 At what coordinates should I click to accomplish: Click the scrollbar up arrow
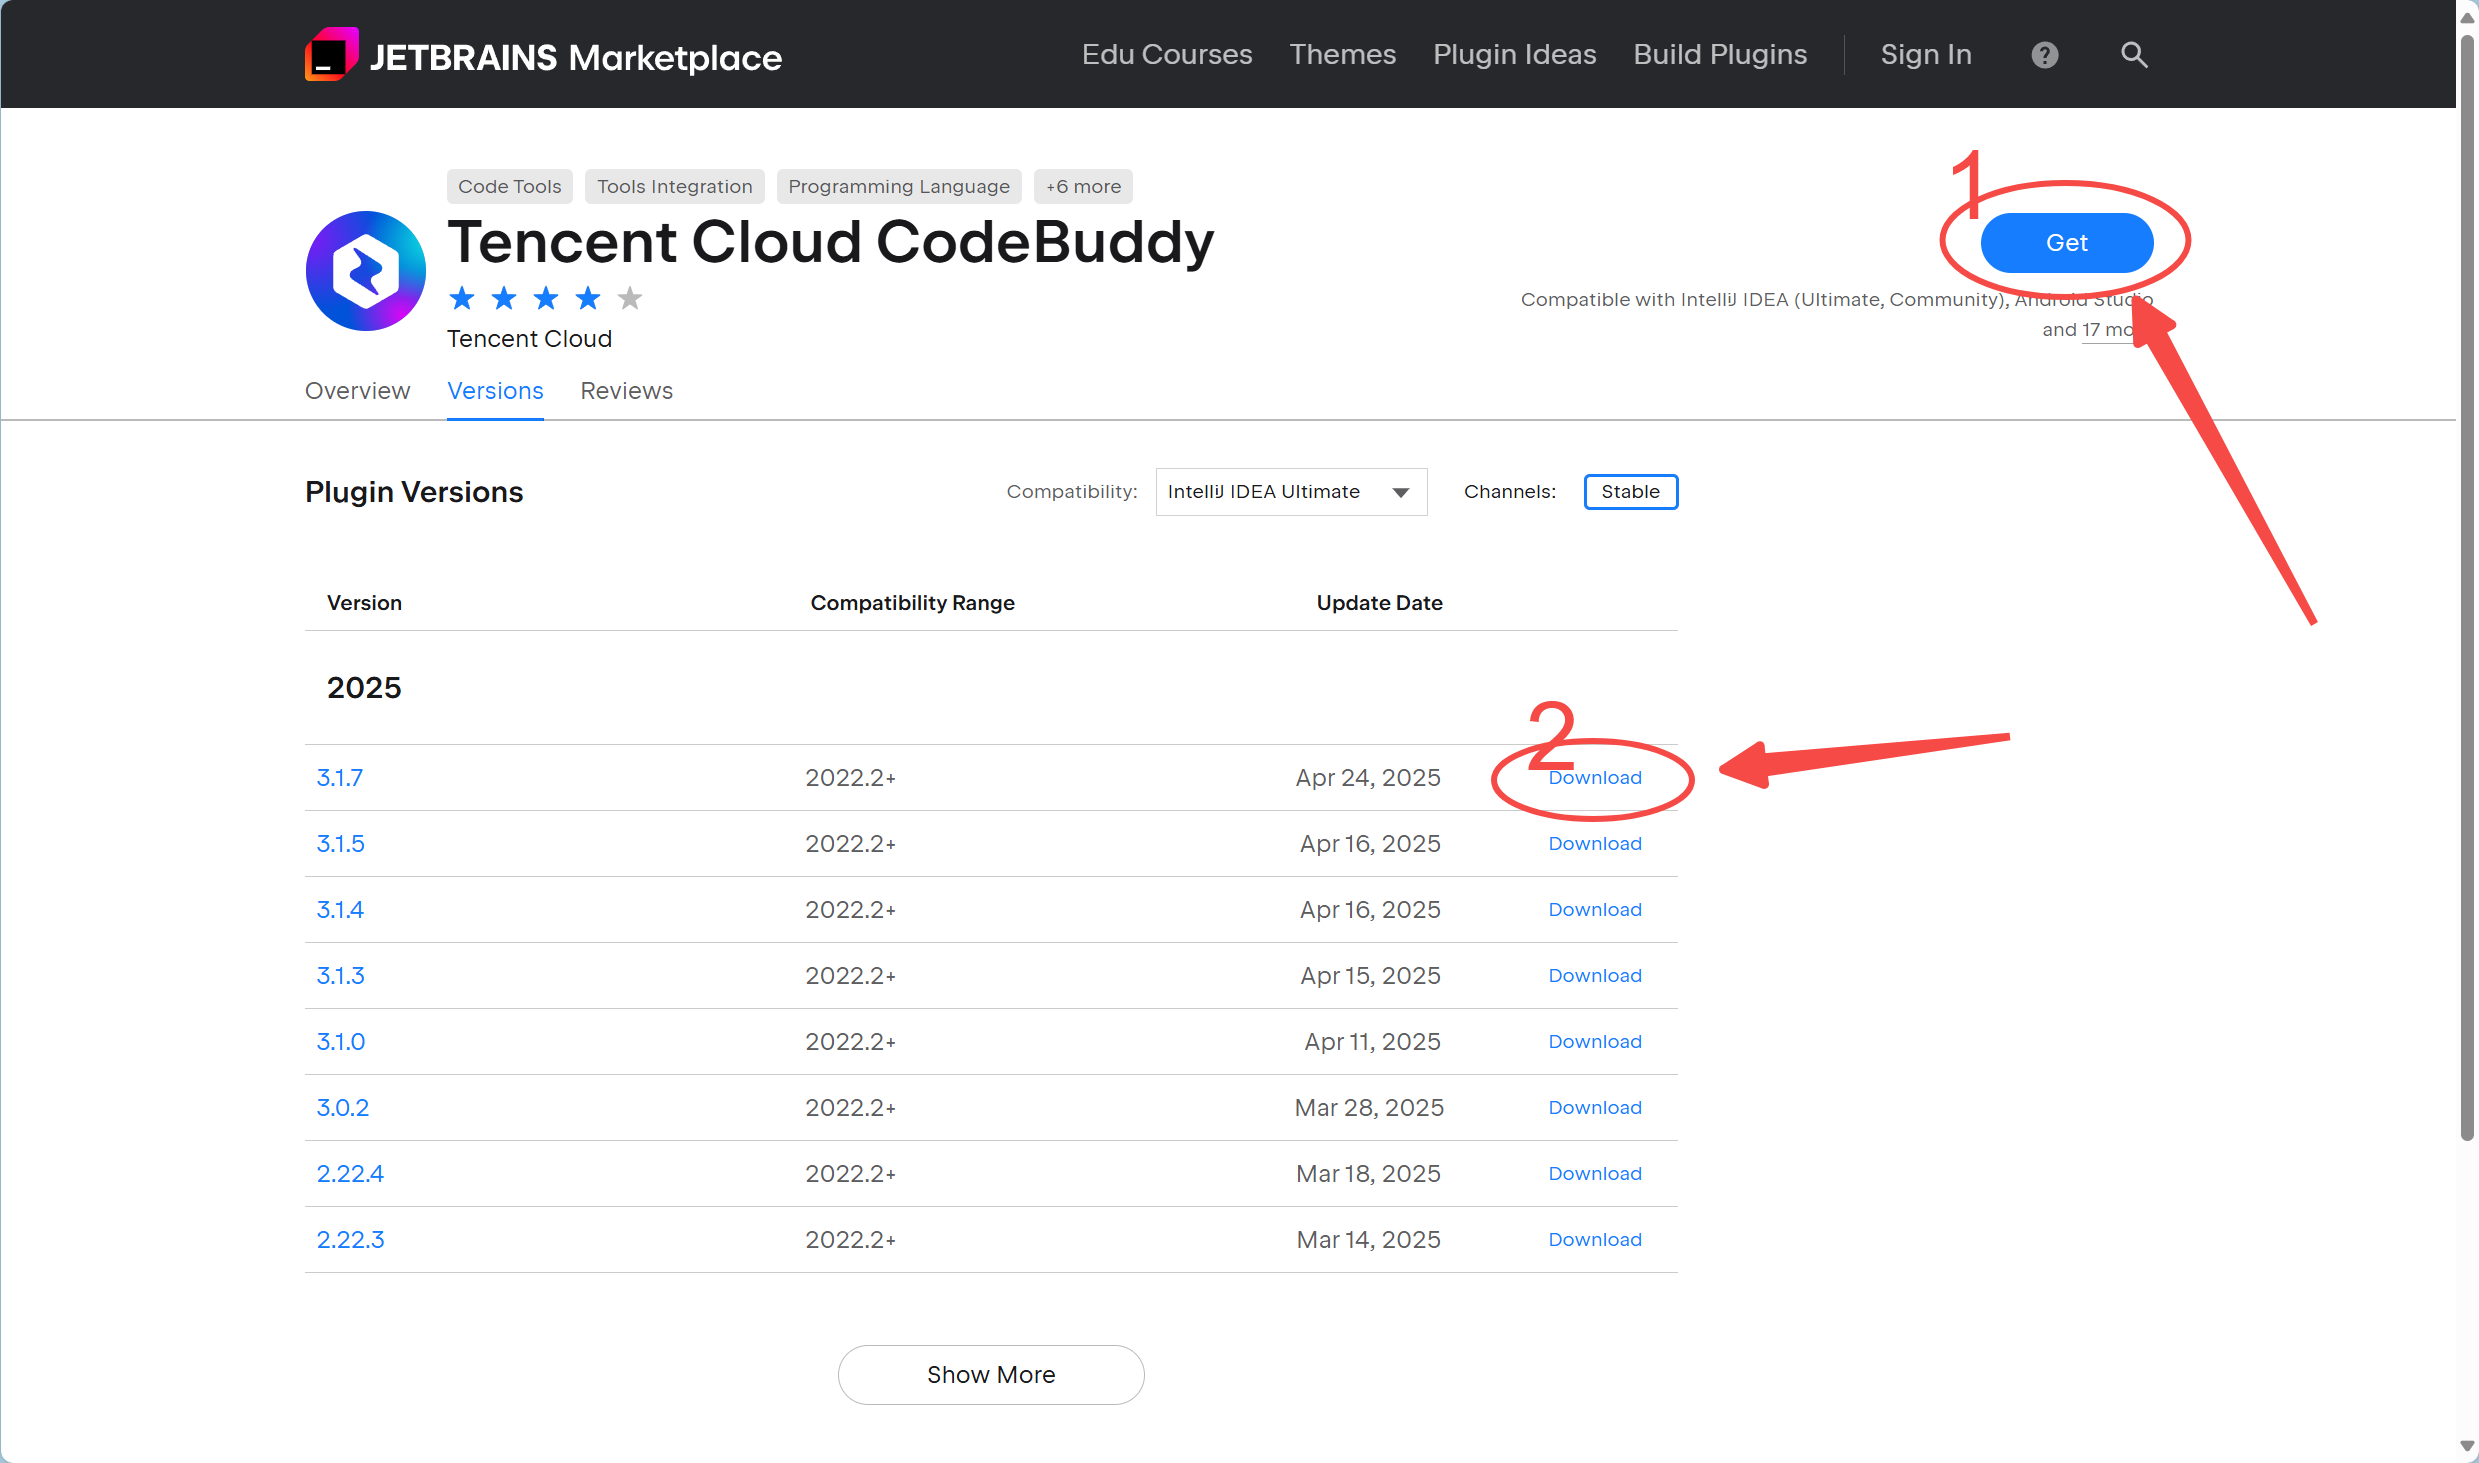2467,18
